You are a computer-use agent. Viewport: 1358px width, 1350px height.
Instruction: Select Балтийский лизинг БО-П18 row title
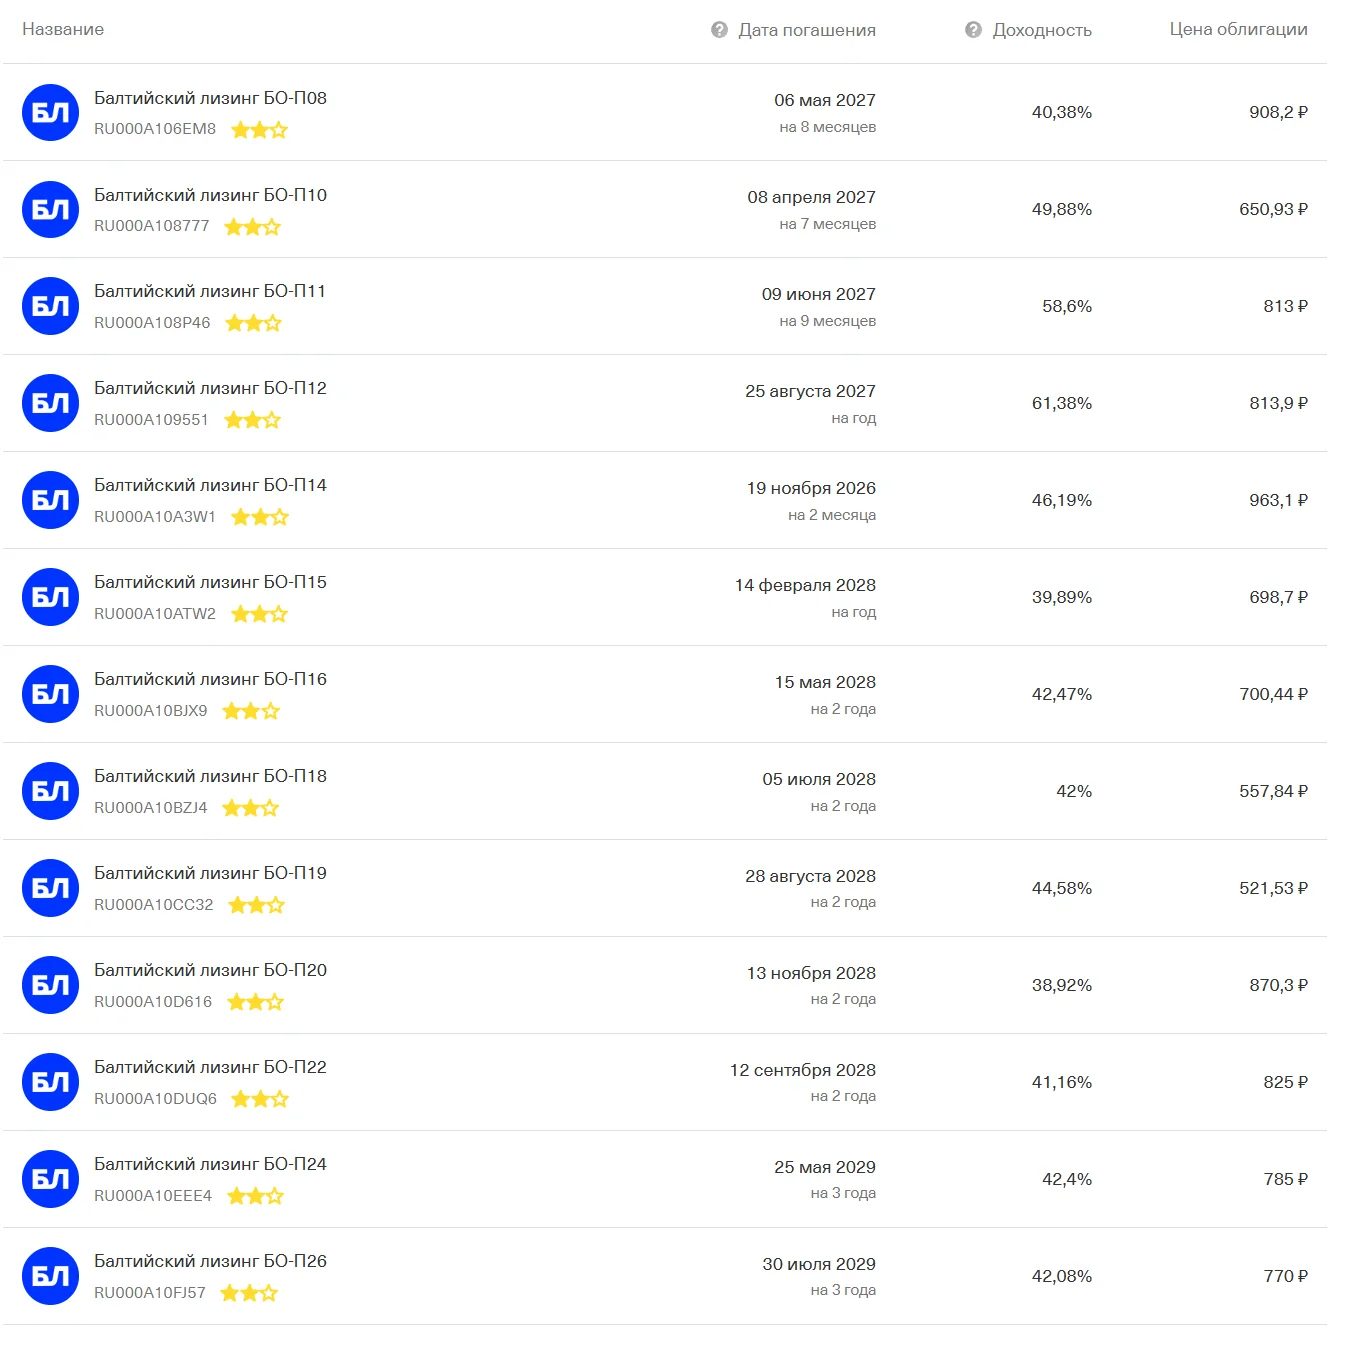(x=210, y=776)
